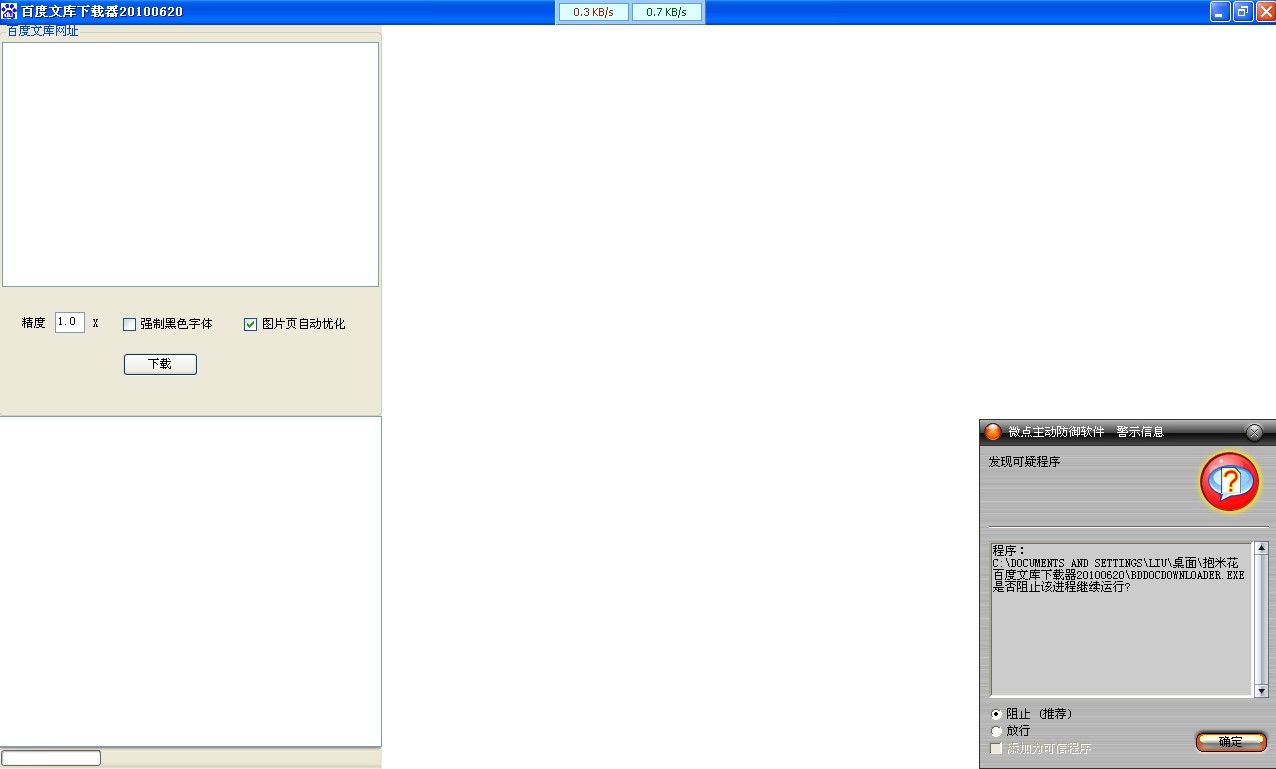Click the 0.3 KB/s speed indicator
Image resolution: width=1276 pixels, height=769 pixels.
[x=594, y=12]
